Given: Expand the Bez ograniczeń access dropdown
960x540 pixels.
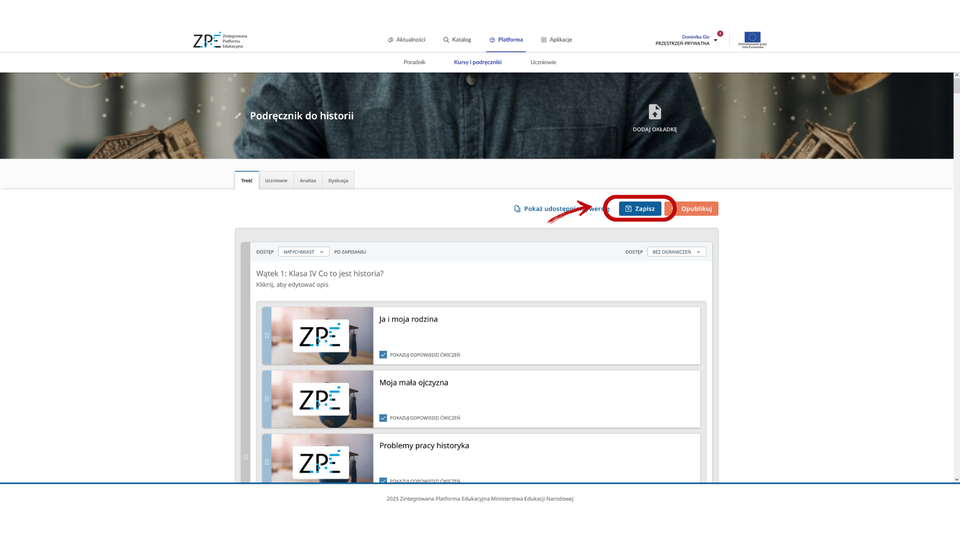Looking at the screenshot, I should (676, 252).
